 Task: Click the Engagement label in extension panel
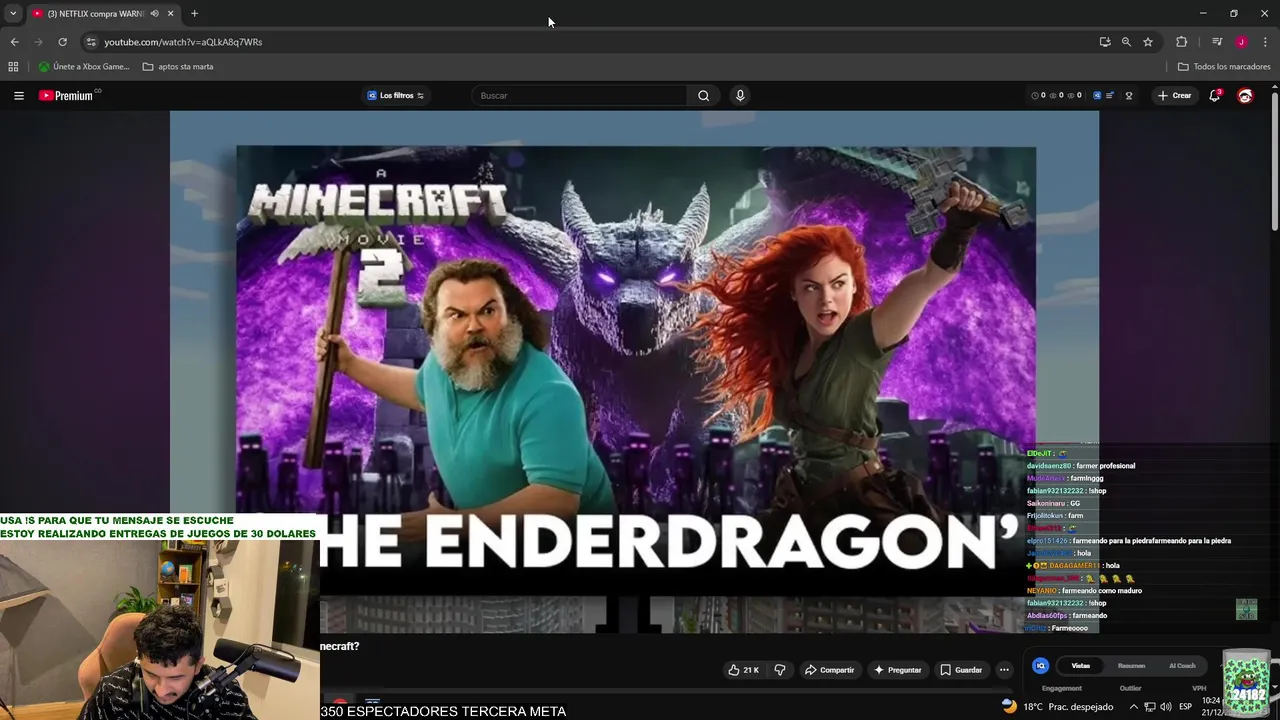[1061, 688]
